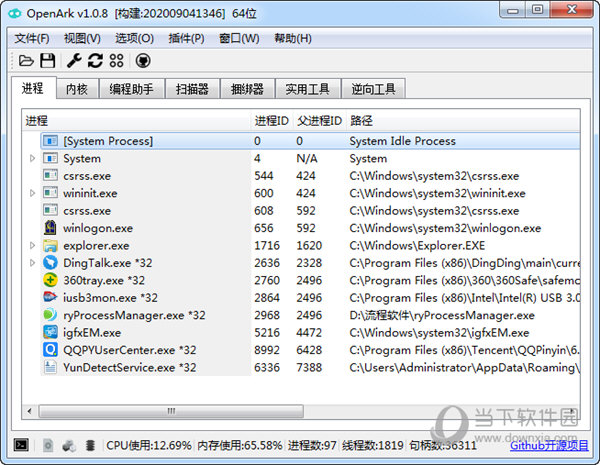Click the path C:\Windows\system32\winlogon.exe
The image size is (600, 465).
click(x=445, y=228)
